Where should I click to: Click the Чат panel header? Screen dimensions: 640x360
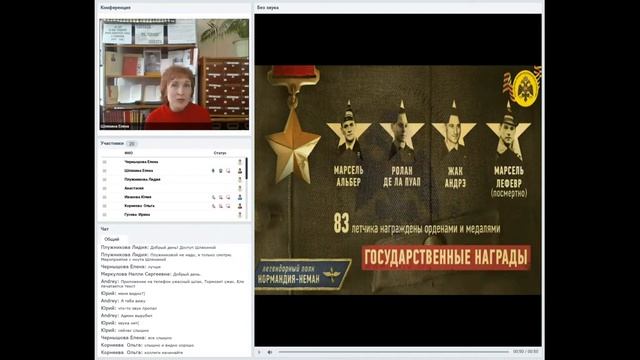point(104,229)
